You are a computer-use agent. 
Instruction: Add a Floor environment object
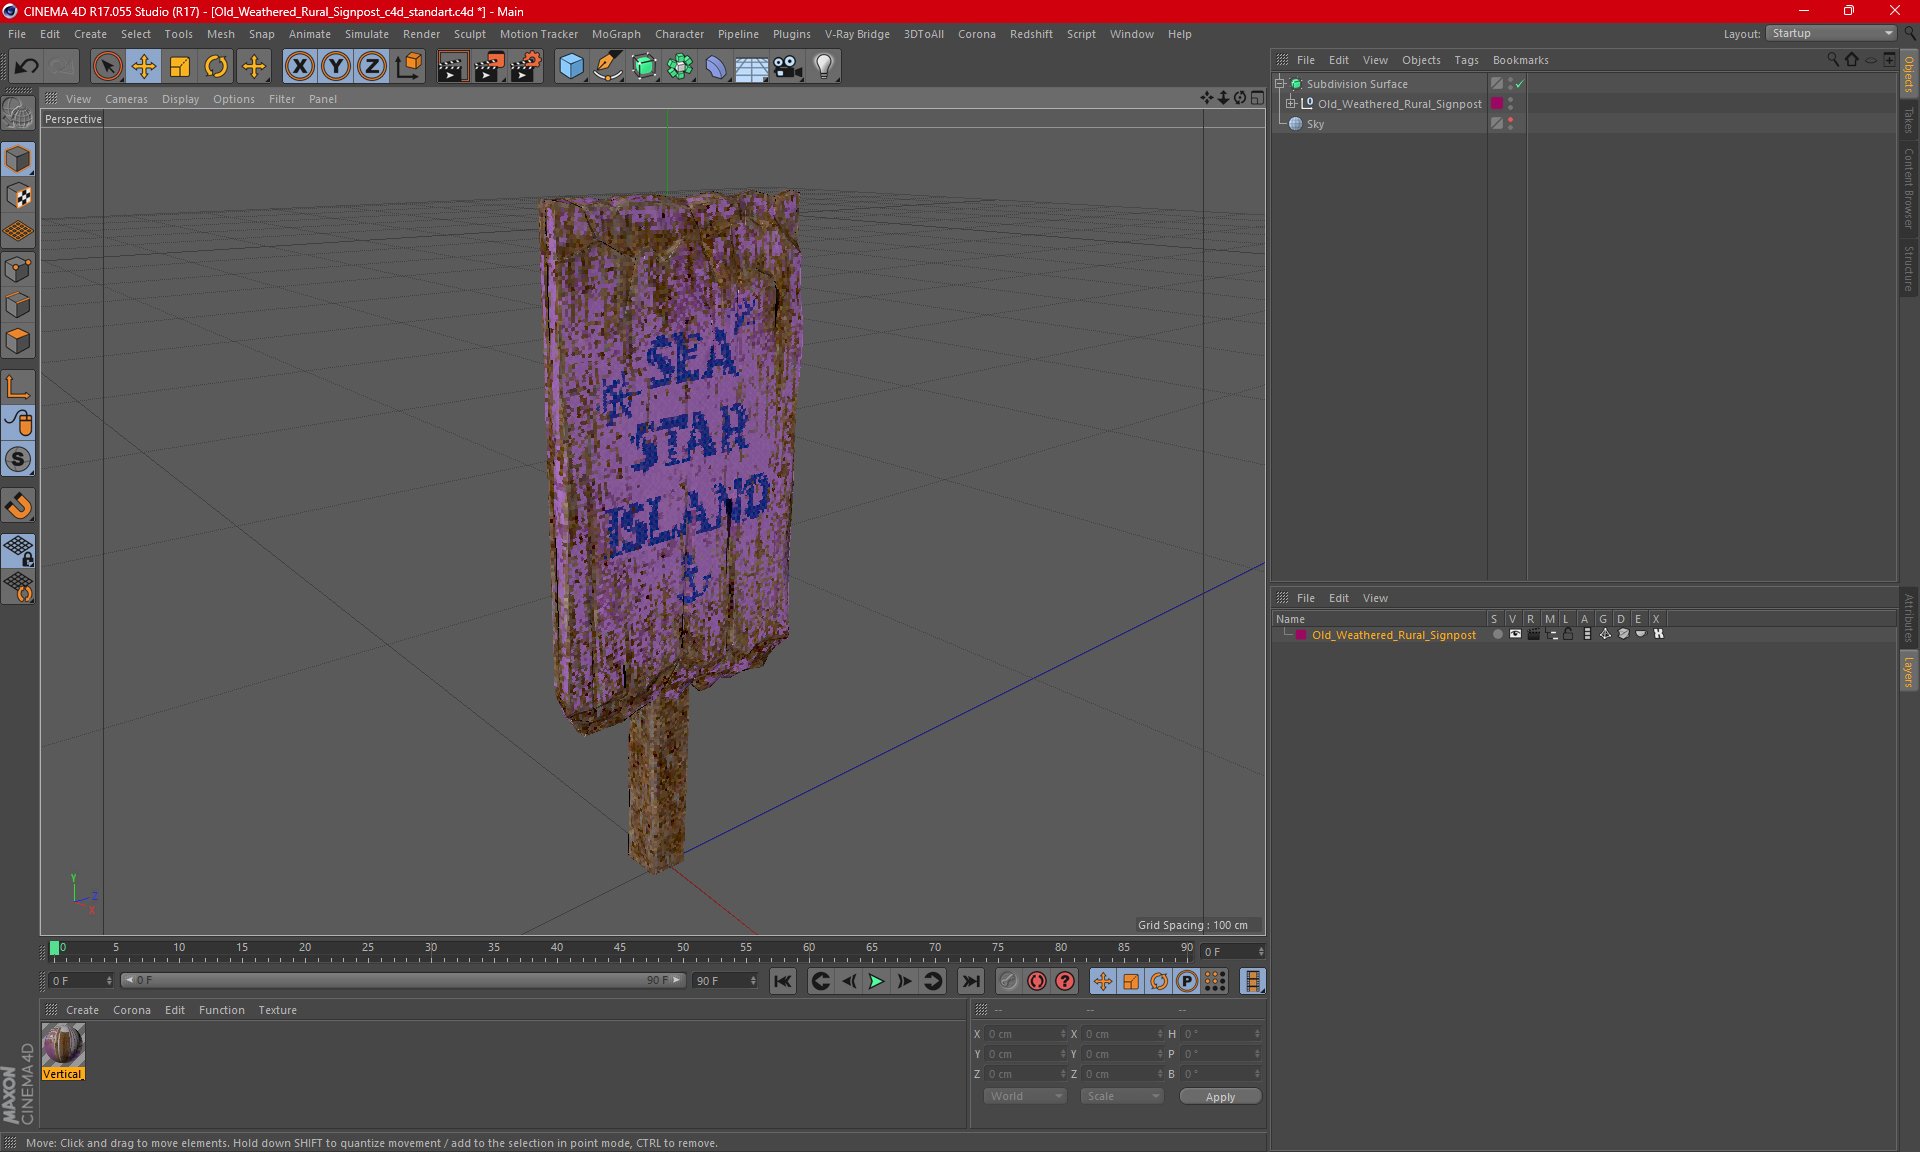752,66
